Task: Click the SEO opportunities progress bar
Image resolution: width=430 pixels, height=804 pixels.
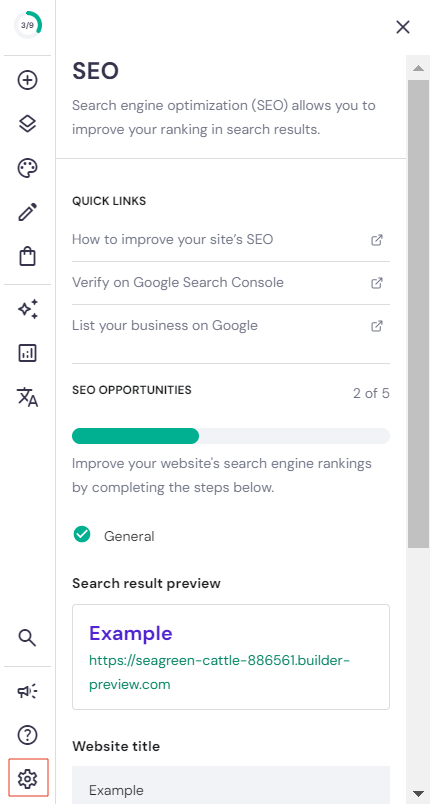Action: pos(231,436)
